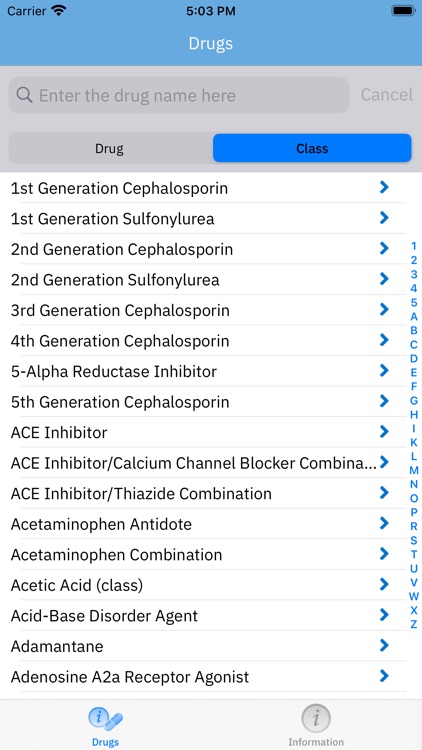
Task: Tap chevron for 5-Alpha Reductase Inhibitor
Action: point(384,371)
